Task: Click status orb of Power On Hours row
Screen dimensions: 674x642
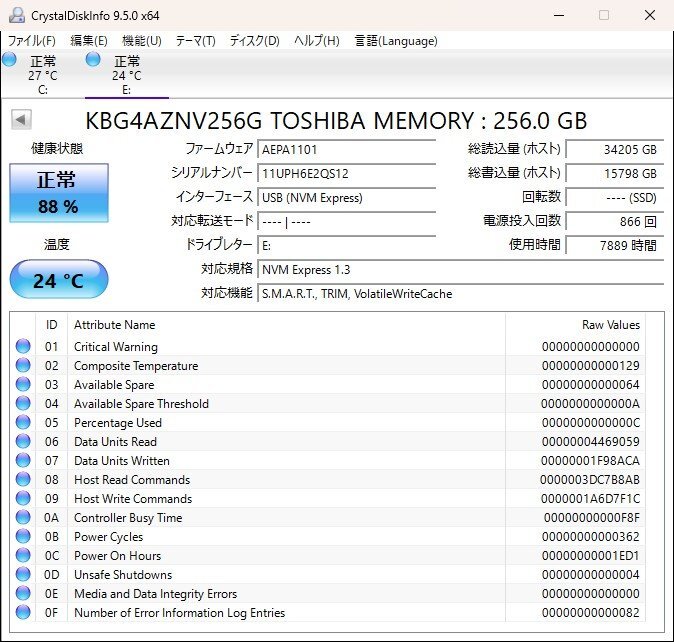Action: (x=23, y=555)
